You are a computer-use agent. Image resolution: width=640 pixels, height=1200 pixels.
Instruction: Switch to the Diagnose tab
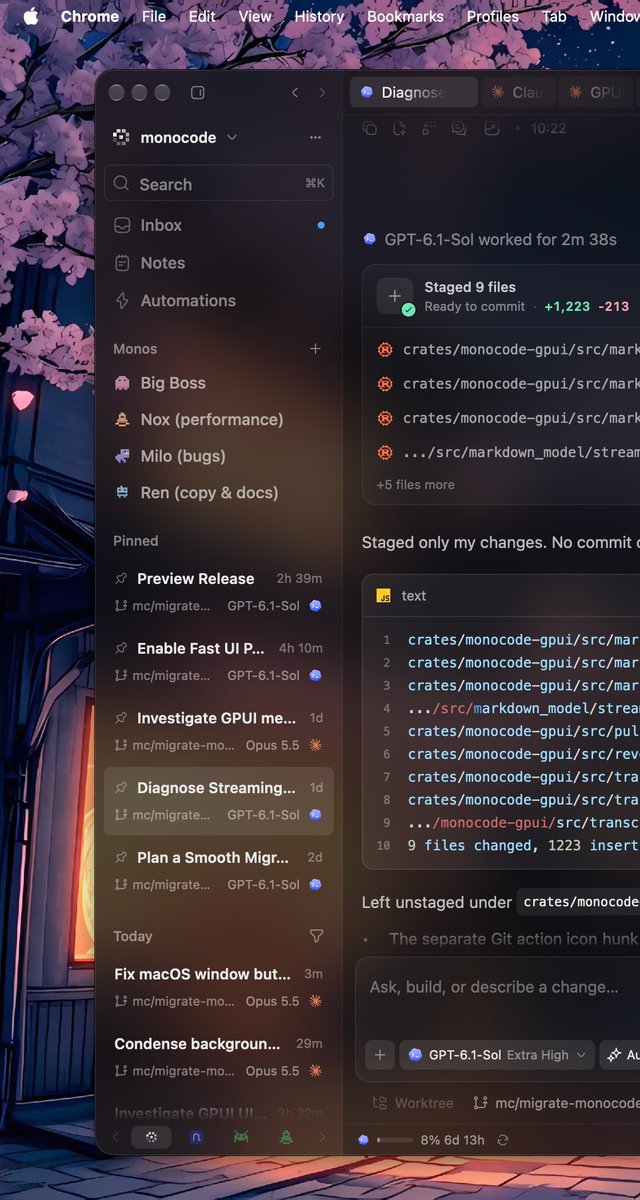(414, 92)
